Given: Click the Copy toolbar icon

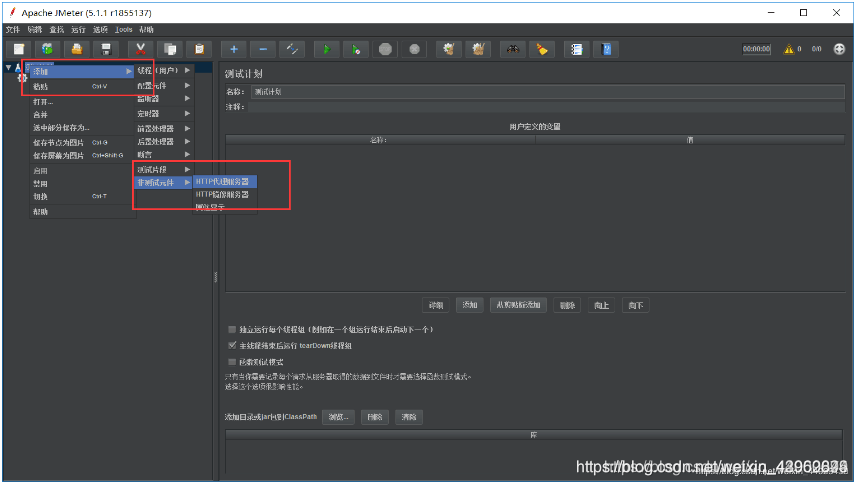Looking at the screenshot, I should [170, 49].
